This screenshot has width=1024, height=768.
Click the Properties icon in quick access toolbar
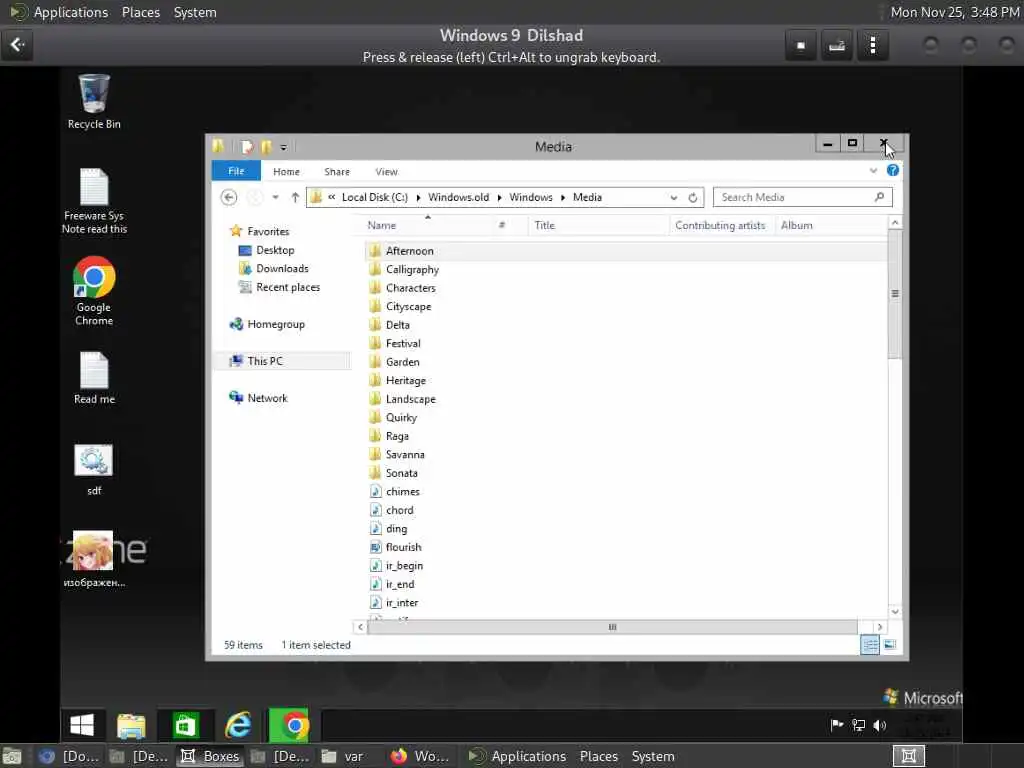[246, 147]
